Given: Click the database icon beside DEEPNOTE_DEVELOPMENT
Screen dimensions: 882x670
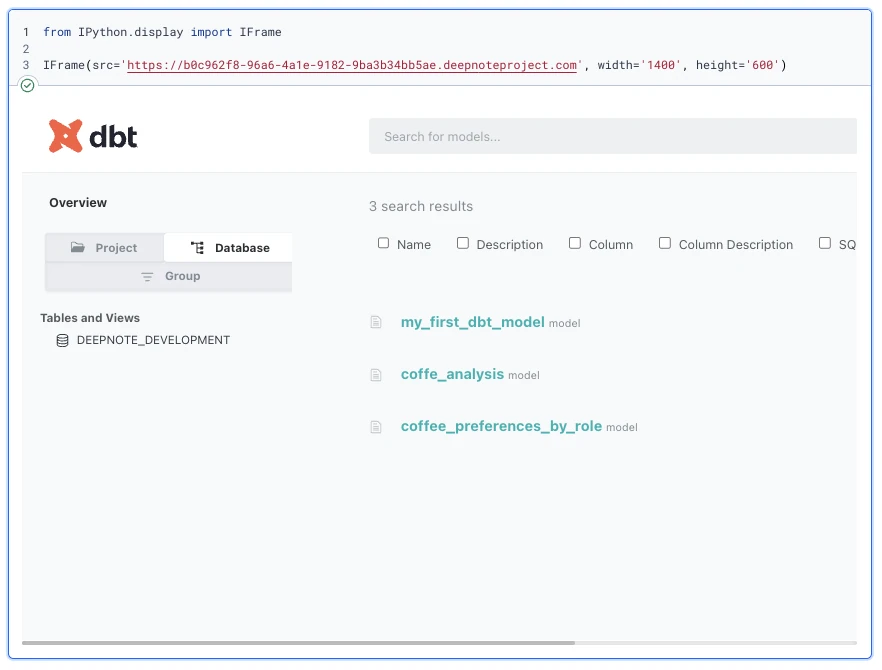Looking at the screenshot, I should coord(62,340).
